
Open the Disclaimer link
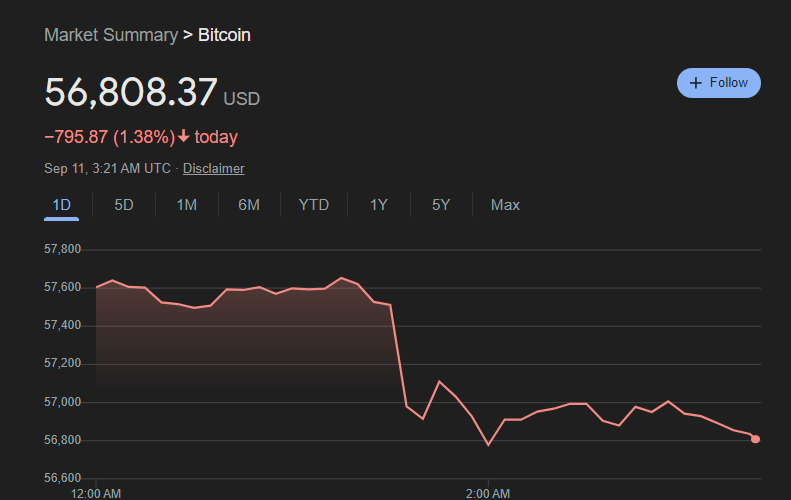(x=213, y=169)
